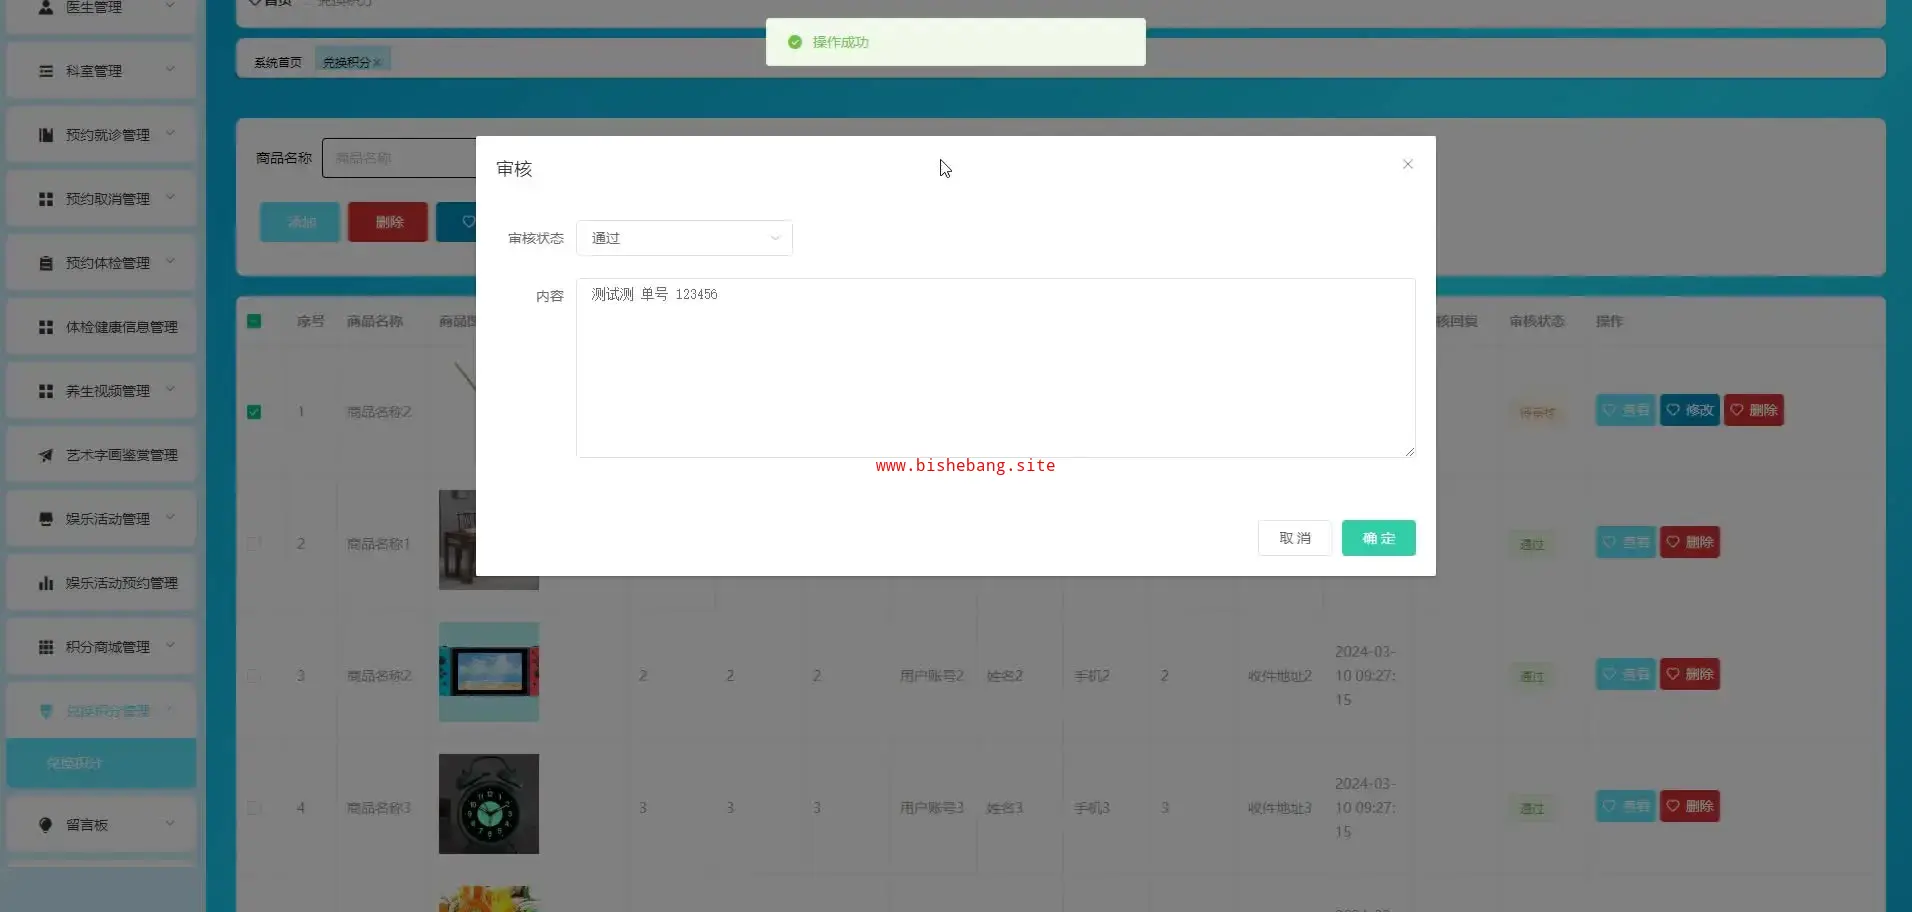Open the alarm clock thumbnail in row 4

[x=489, y=804]
